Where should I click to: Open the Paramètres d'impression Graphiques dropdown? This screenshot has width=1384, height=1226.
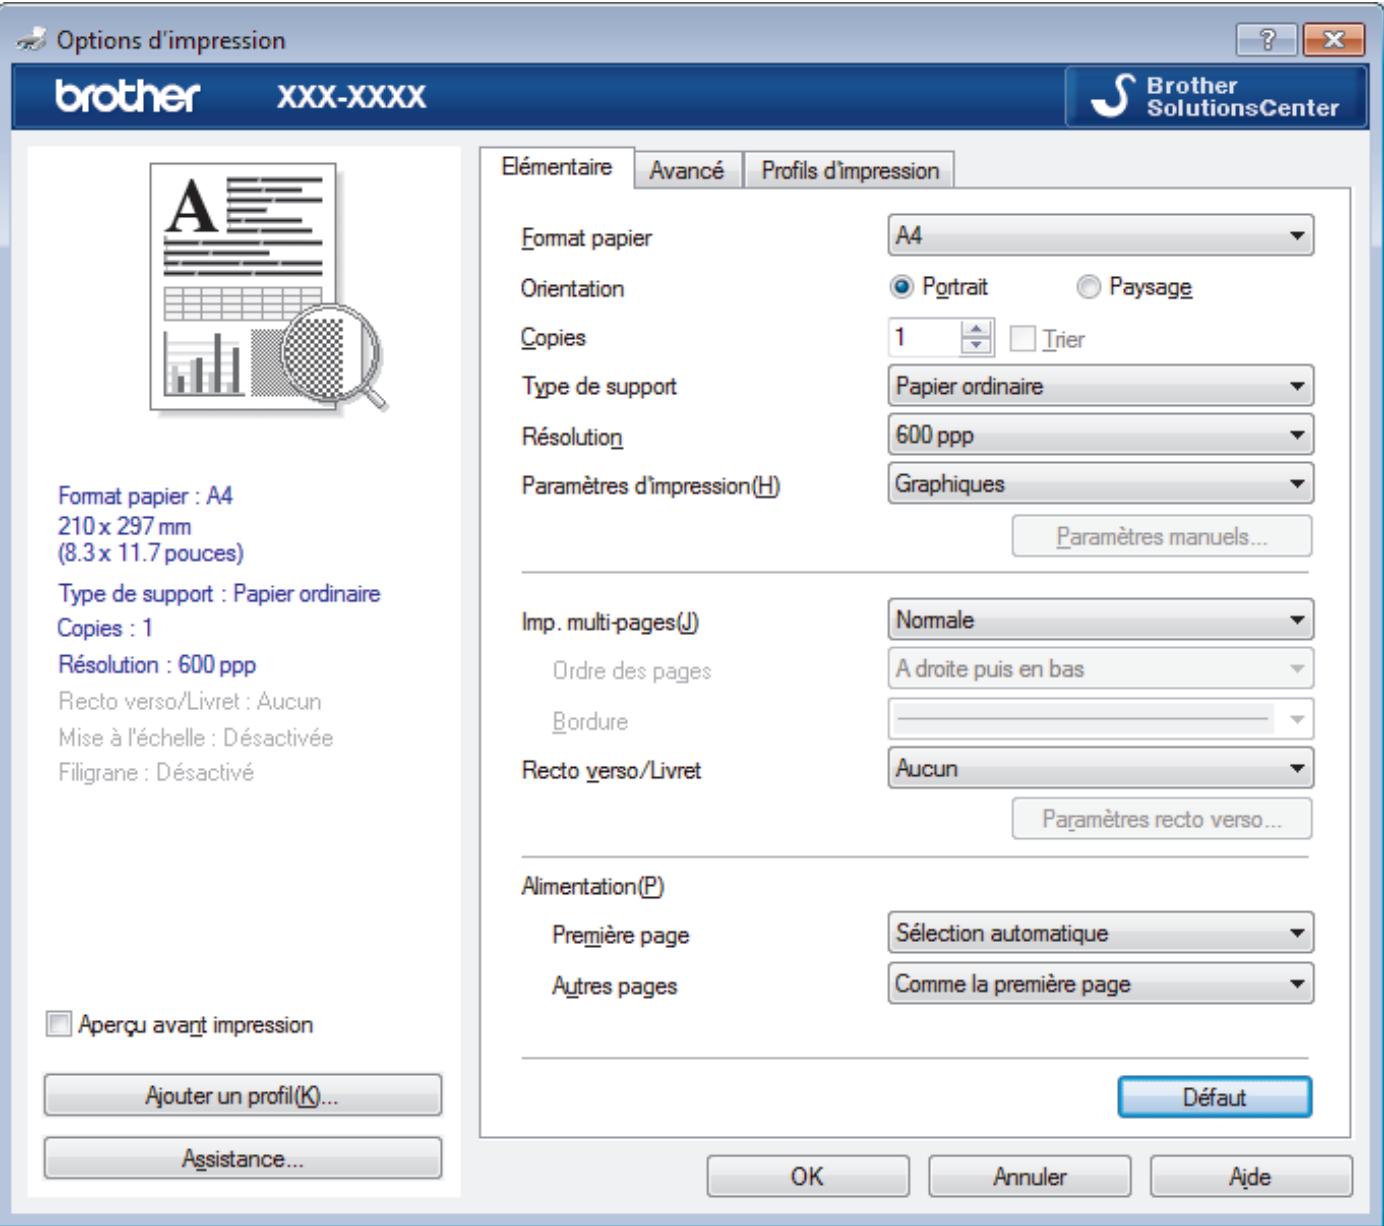(x=1100, y=484)
